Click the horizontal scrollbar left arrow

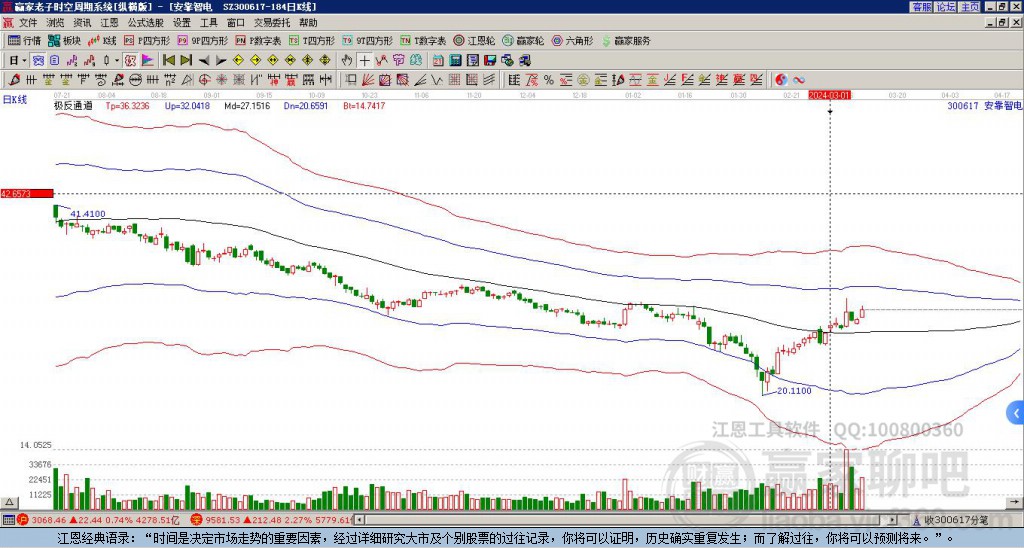click(x=359, y=520)
